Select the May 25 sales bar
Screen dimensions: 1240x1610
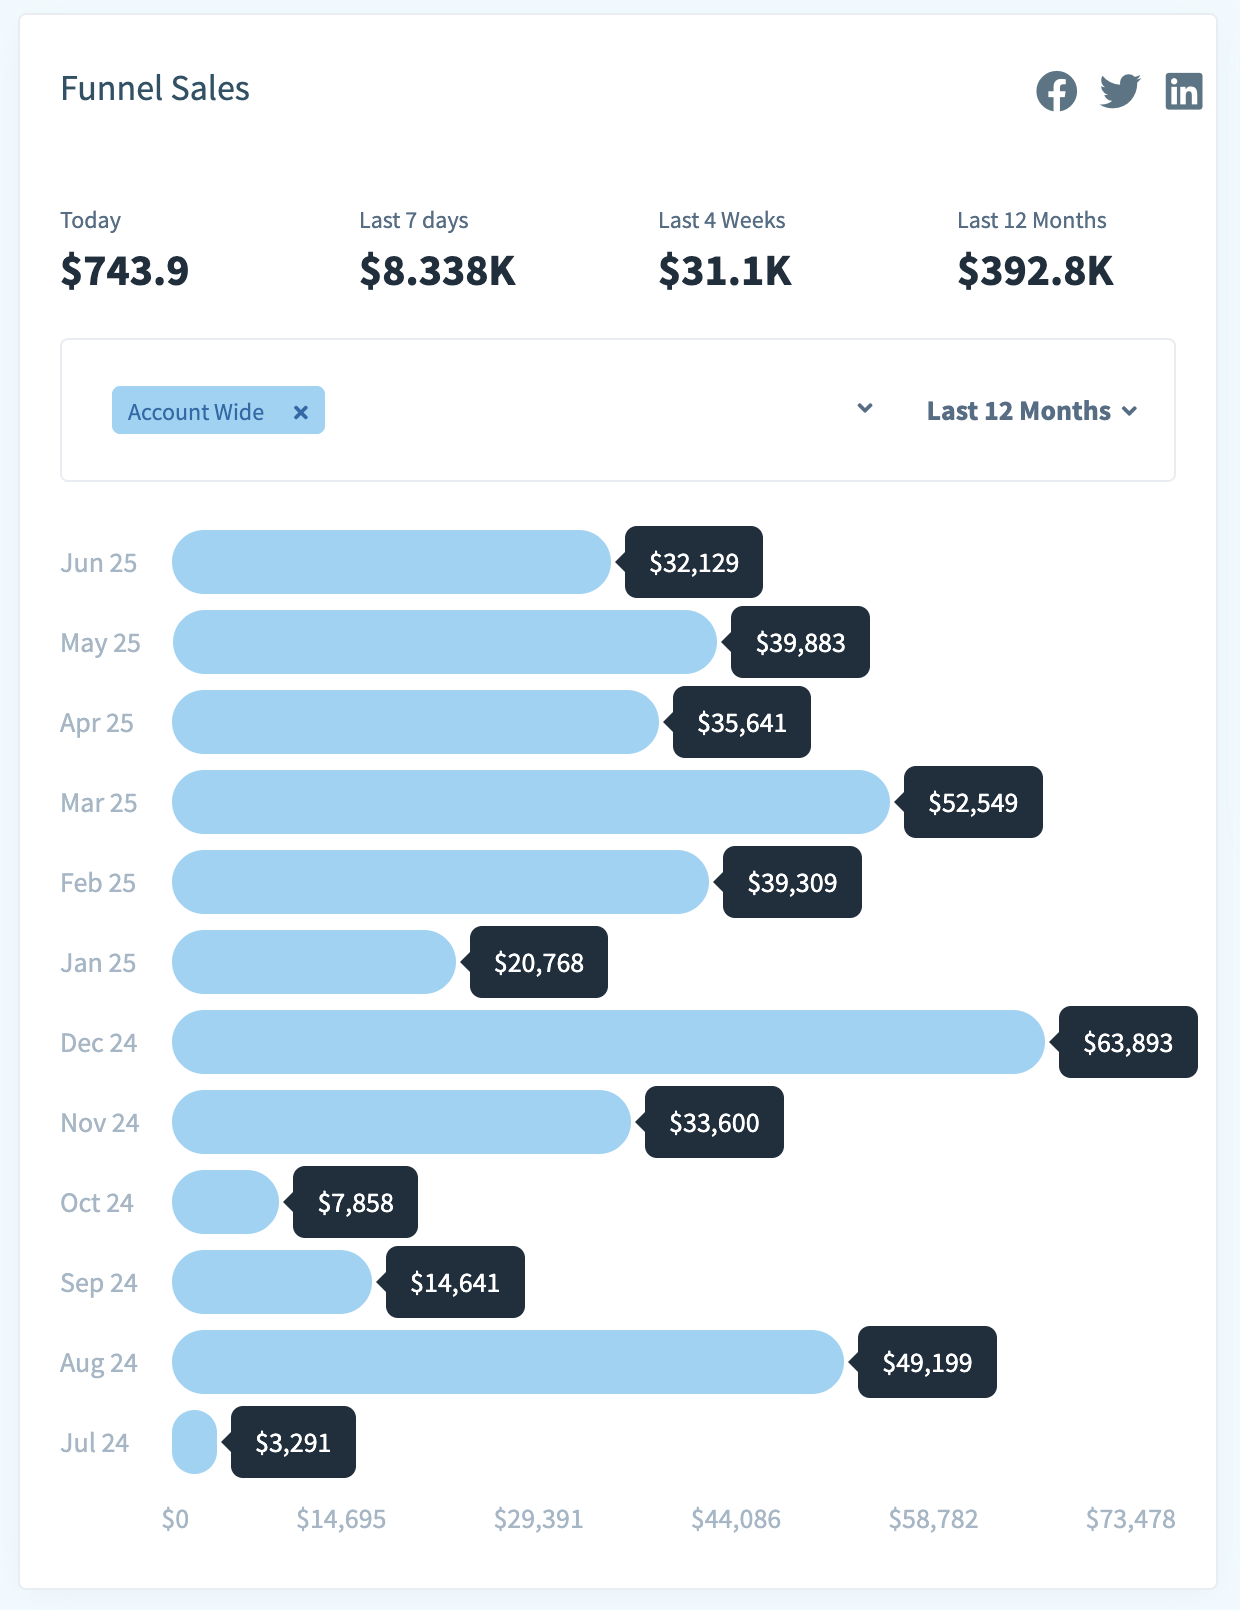tap(444, 642)
